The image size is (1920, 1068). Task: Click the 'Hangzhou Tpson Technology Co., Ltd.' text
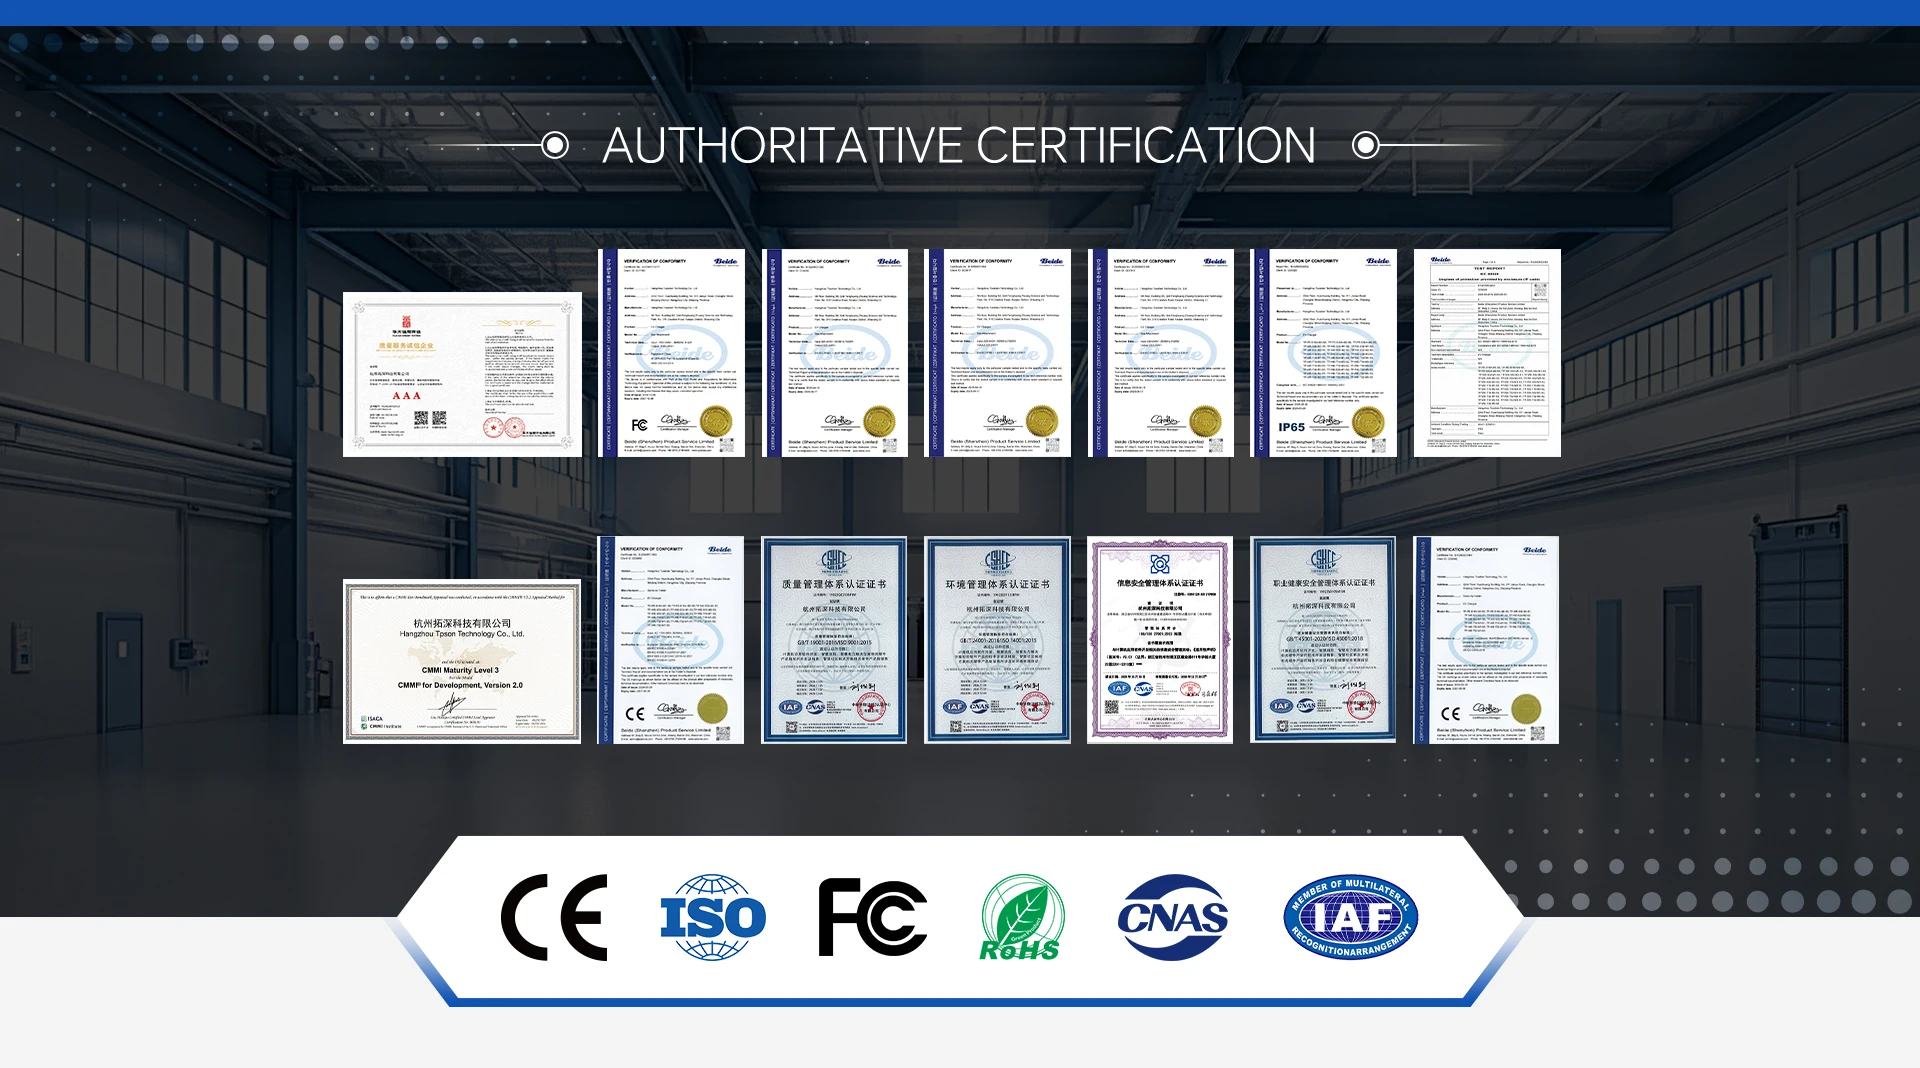pyautogui.click(x=462, y=634)
